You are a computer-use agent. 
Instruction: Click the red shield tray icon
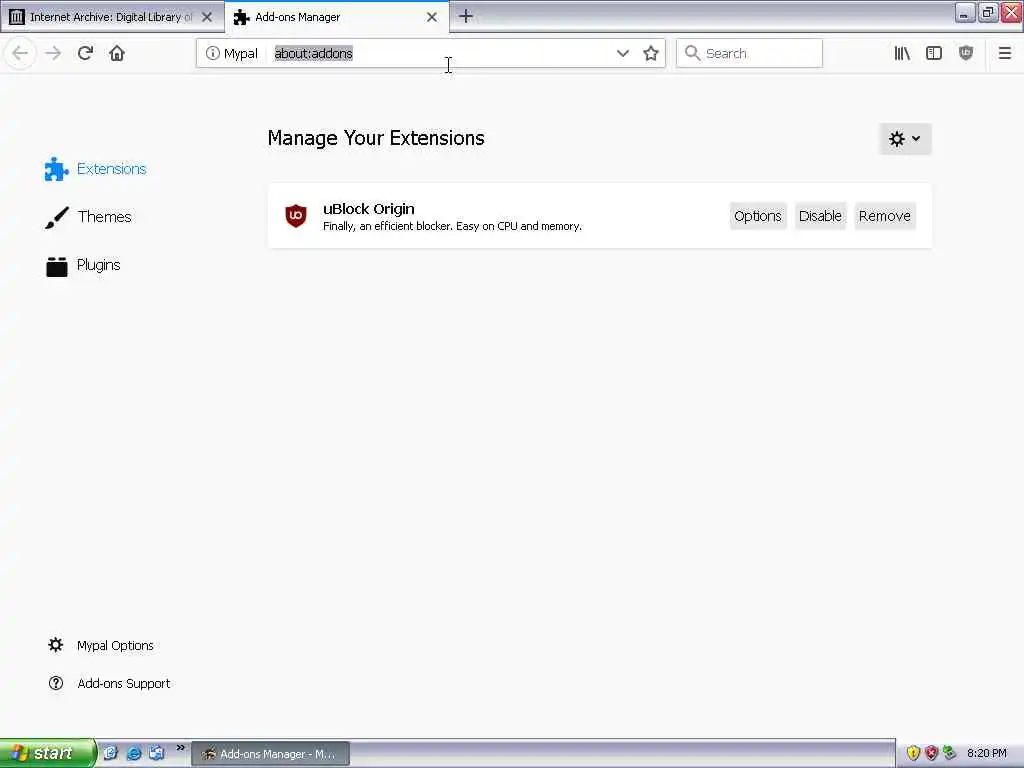point(931,753)
